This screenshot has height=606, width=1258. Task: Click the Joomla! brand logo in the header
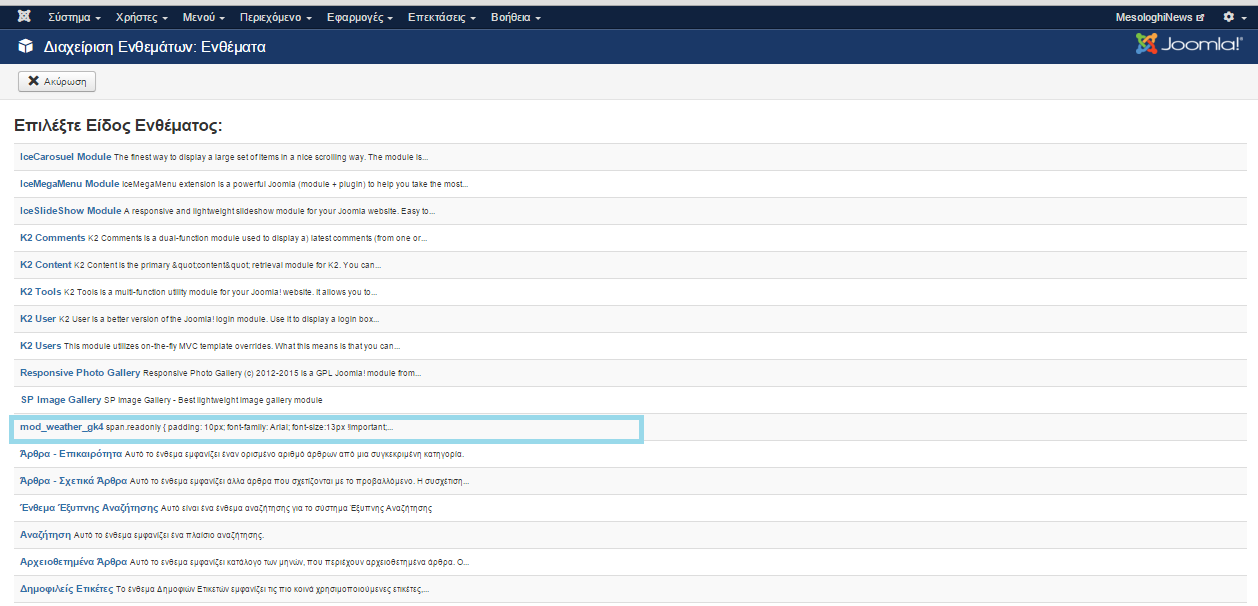[x=1189, y=44]
